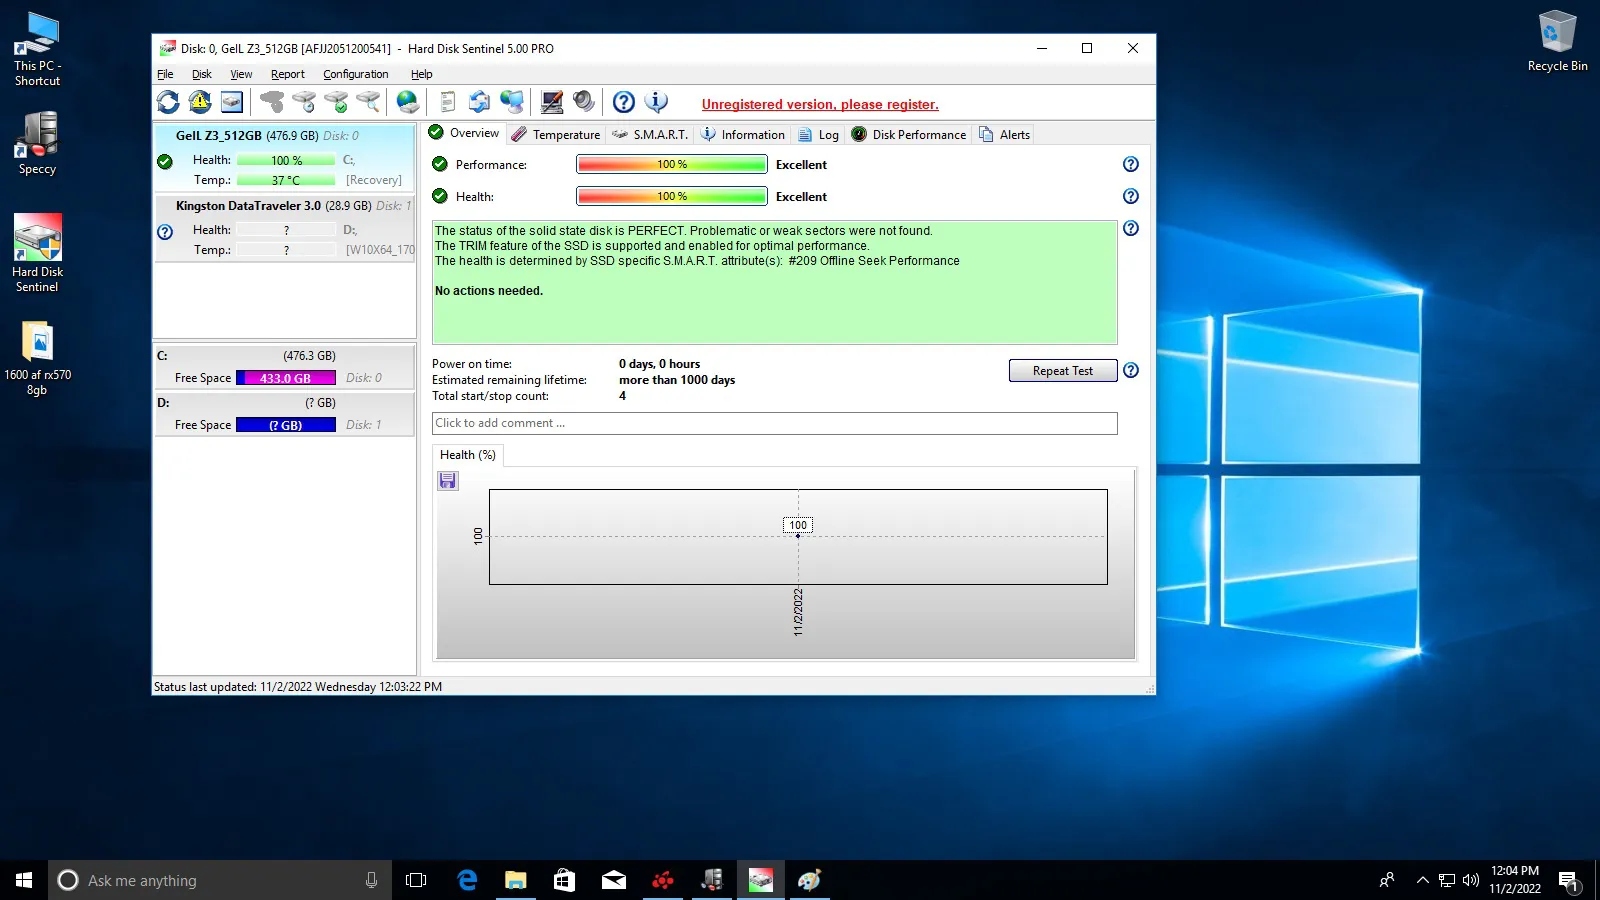This screenshot has width=1600, height=900.
Task: Select the Health (%) graph tab
Action: pyautogui.click(x=468, y=455)
